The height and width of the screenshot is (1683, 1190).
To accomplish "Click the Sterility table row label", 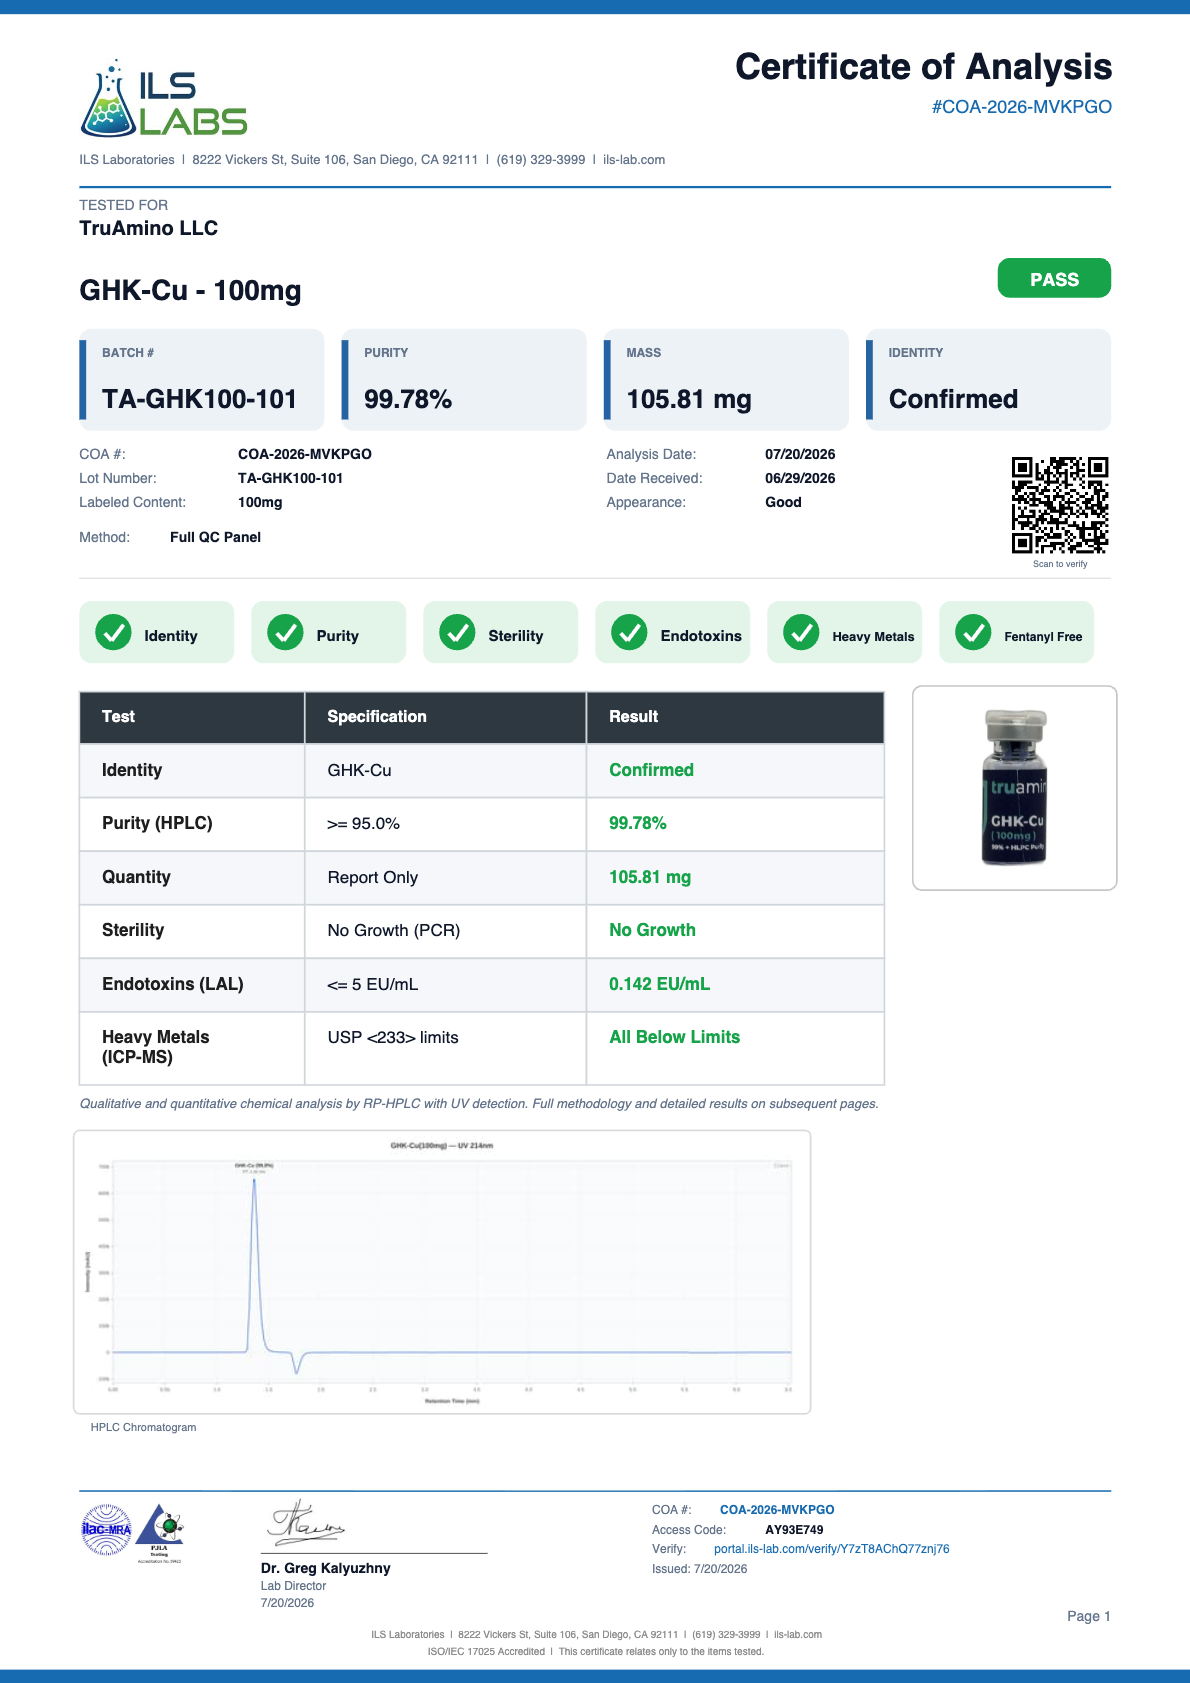I will tap(133, 930).
